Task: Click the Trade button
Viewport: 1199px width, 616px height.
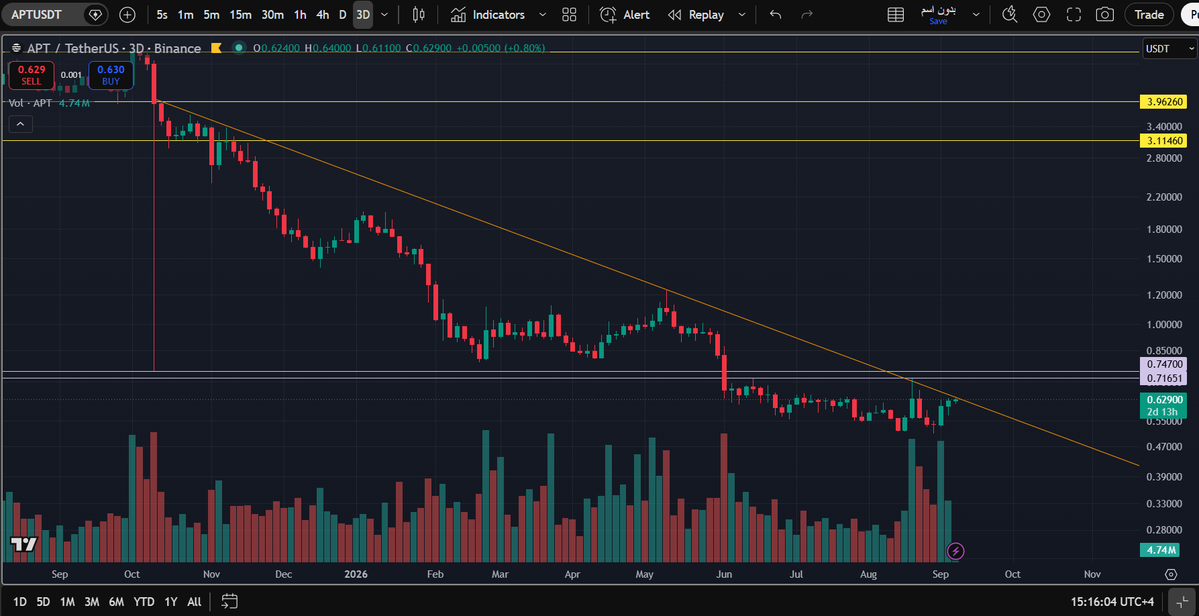Action: click(1149, 15)
